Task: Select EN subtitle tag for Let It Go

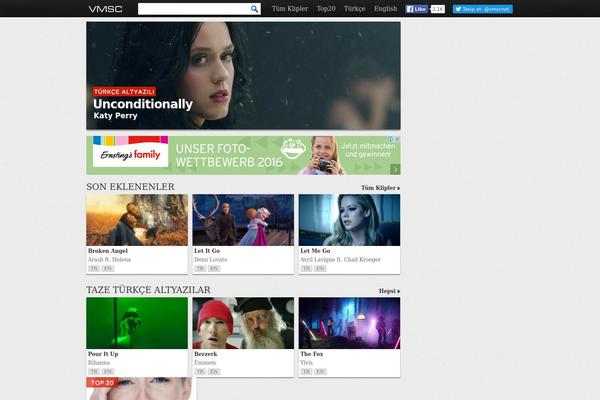Action: (214, 268)
